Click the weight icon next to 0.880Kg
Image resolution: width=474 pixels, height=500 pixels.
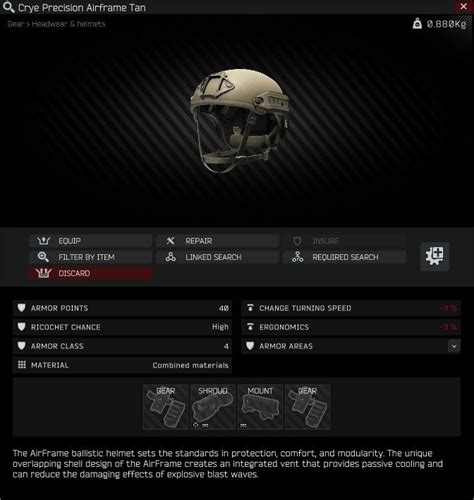(417, 24)
